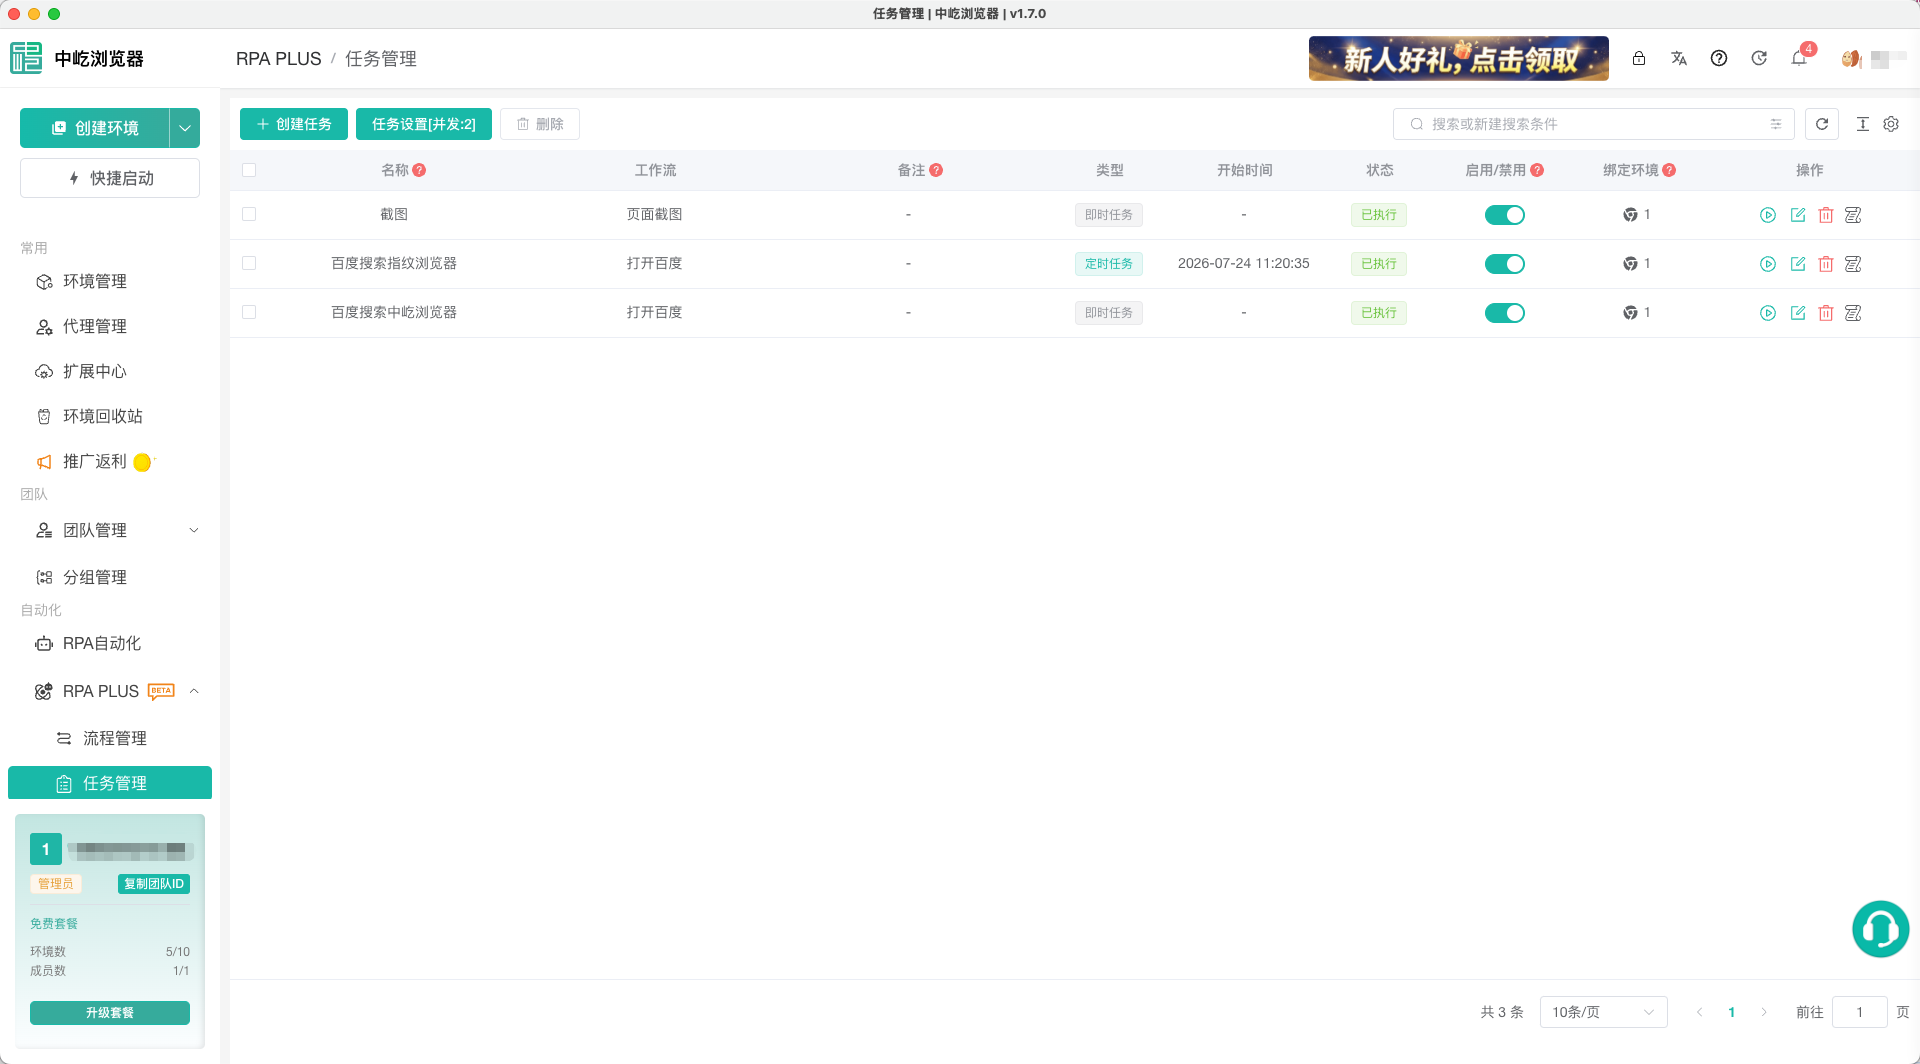Open table column settings gear
The image size is (1920, 1064).
(x=1891, y=124)
